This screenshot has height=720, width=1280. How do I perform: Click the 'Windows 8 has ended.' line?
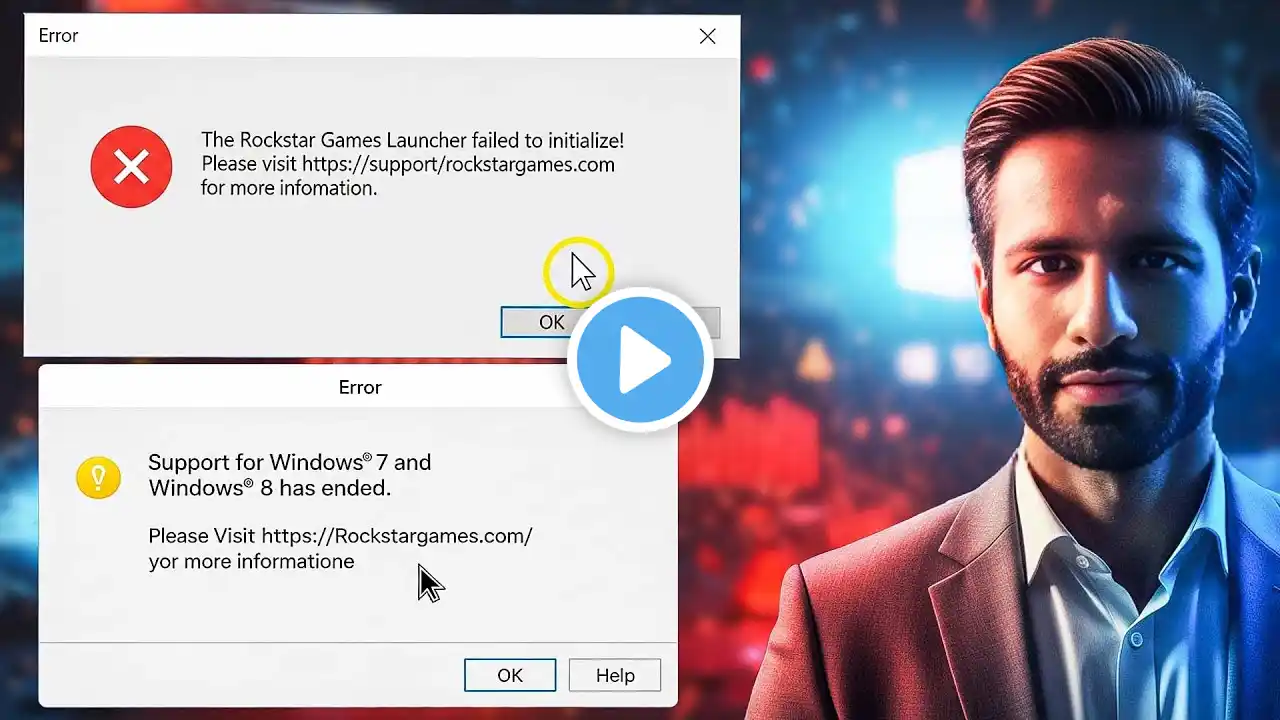(269, 488)
